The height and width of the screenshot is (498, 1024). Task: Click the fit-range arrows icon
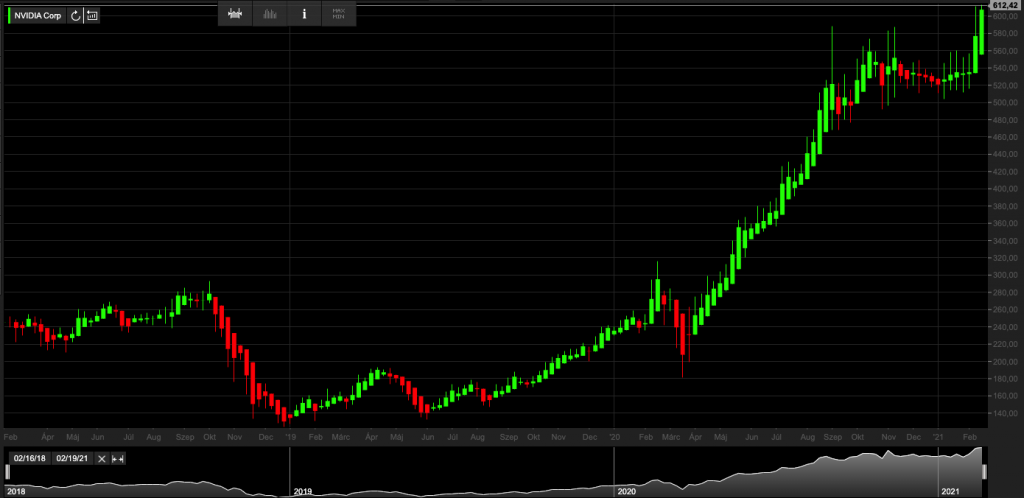click(x=117, y=458)
